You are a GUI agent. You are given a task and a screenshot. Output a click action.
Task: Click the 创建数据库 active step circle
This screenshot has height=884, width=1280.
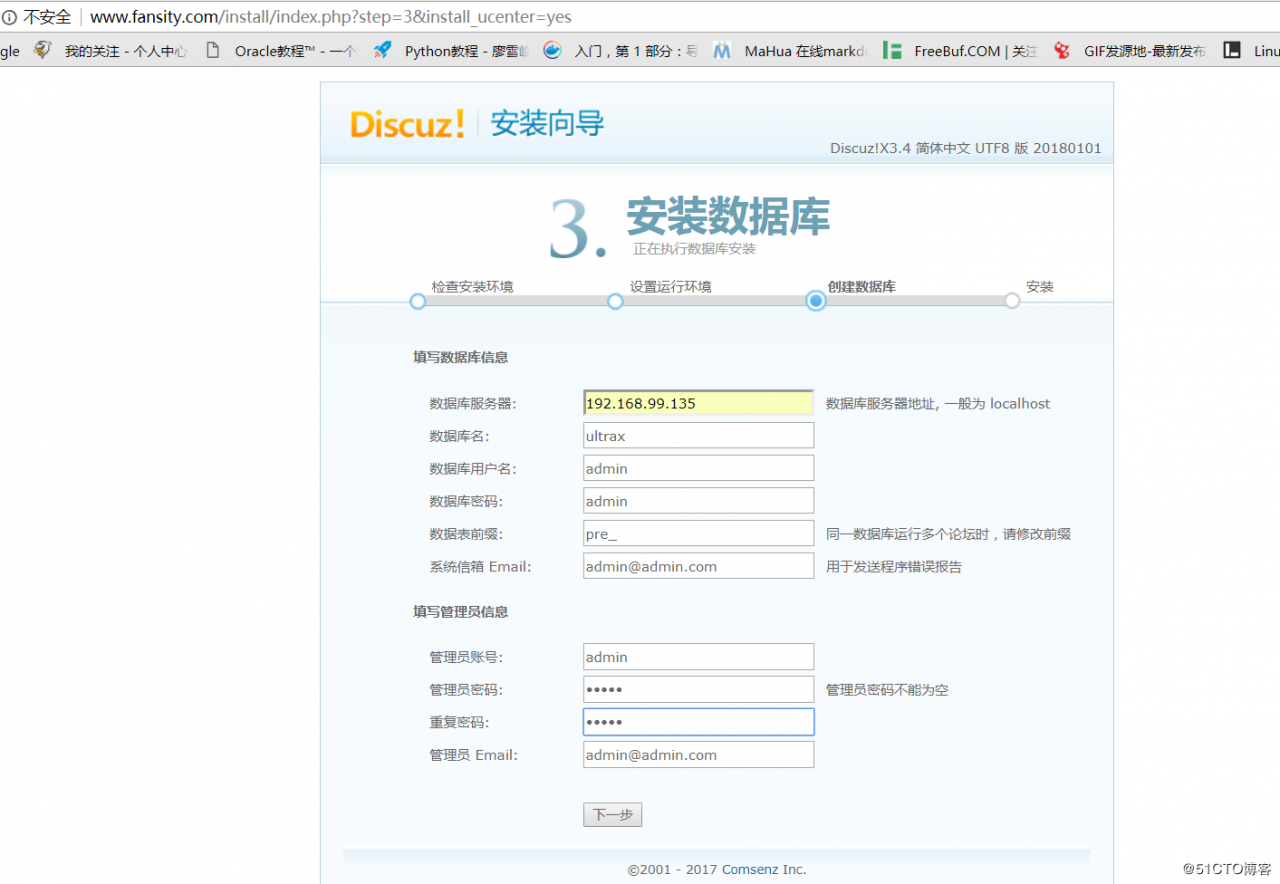click(816, 301)
